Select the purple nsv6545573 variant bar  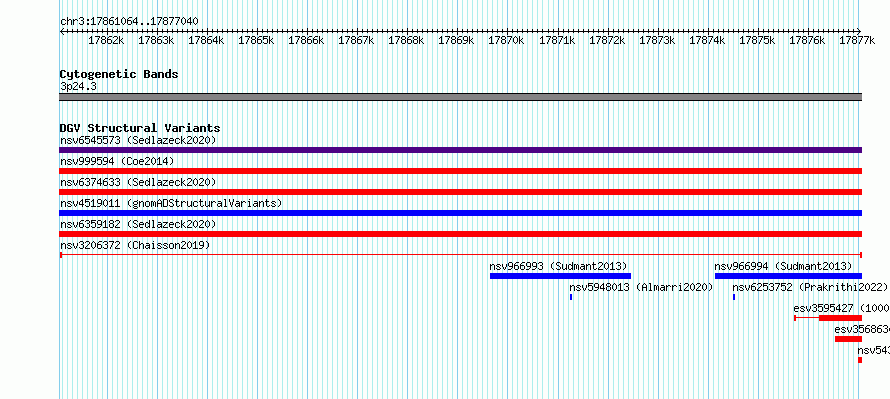coord(460,150)
